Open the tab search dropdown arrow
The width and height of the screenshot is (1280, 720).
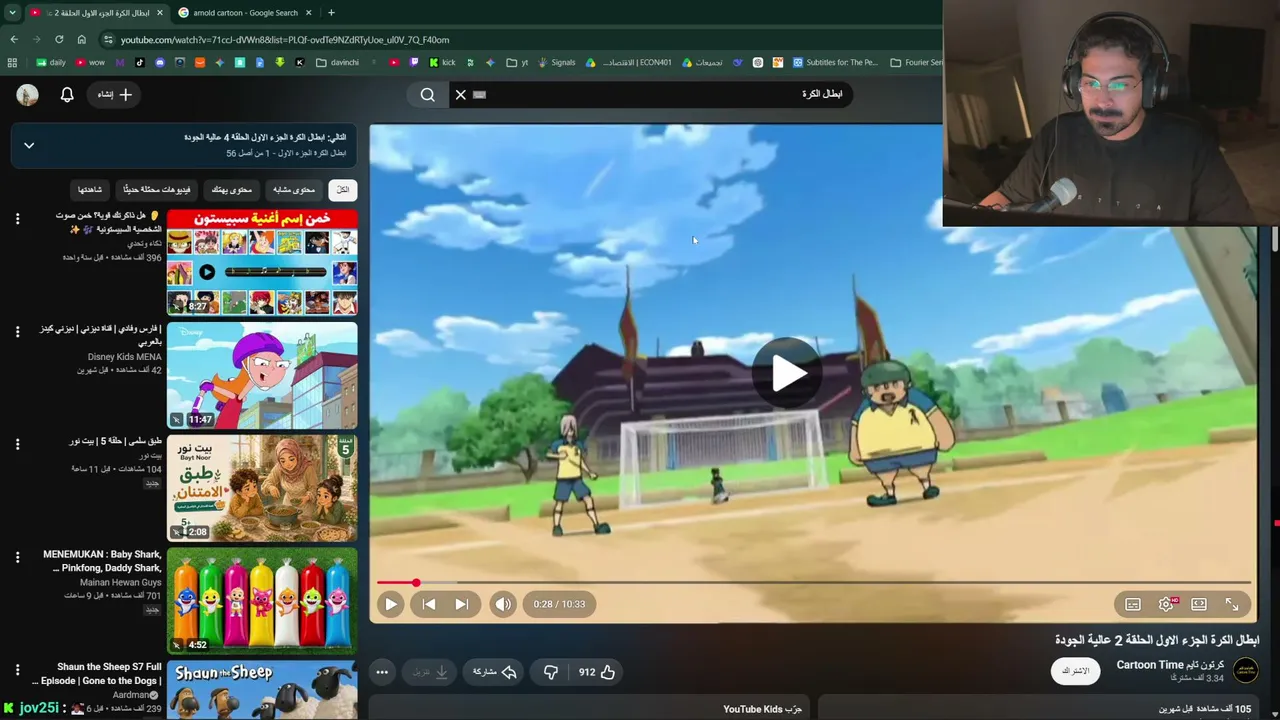tap(12, 13)
